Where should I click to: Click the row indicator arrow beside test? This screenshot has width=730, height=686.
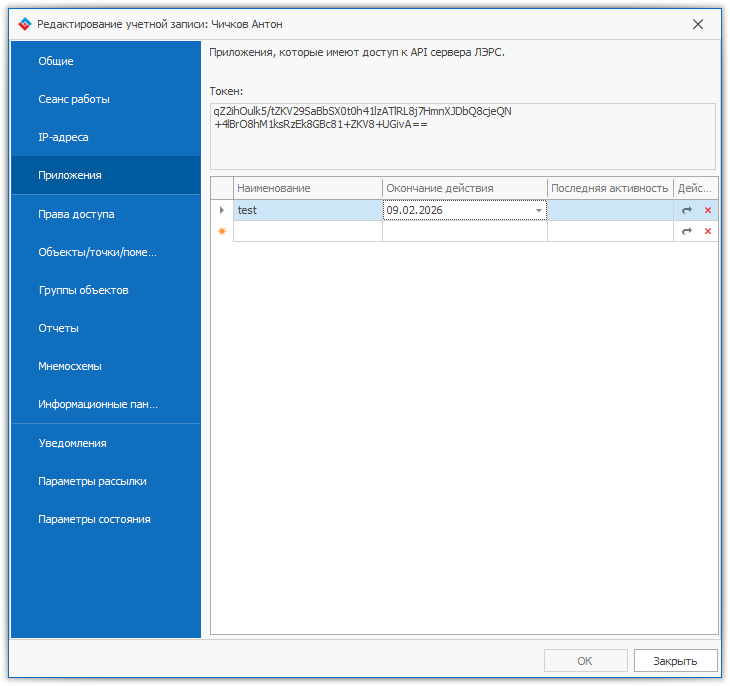pos(222,210)
